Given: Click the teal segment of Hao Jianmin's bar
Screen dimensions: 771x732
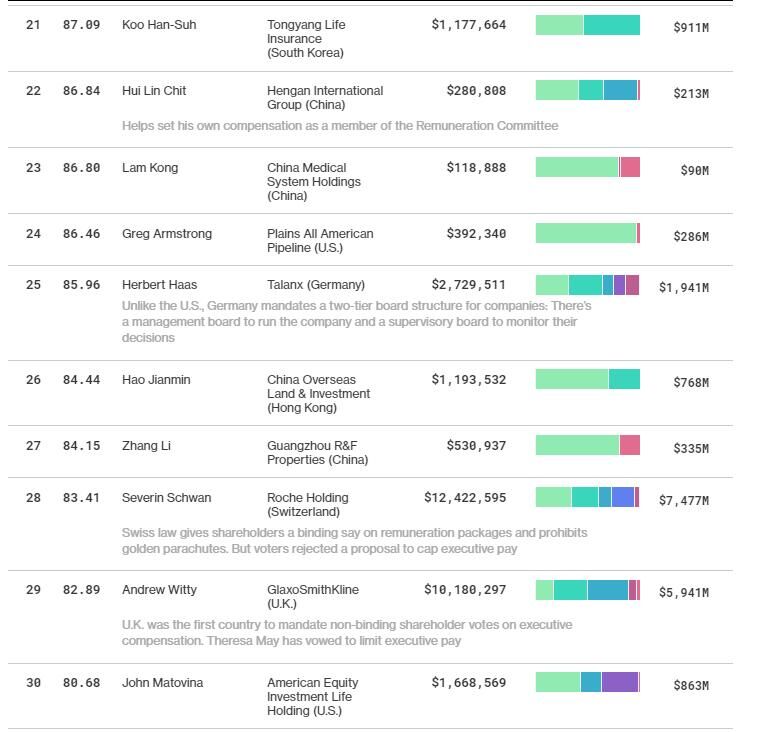Looking at the screenshot, I should pyautogui.click(x=624, y=379).
